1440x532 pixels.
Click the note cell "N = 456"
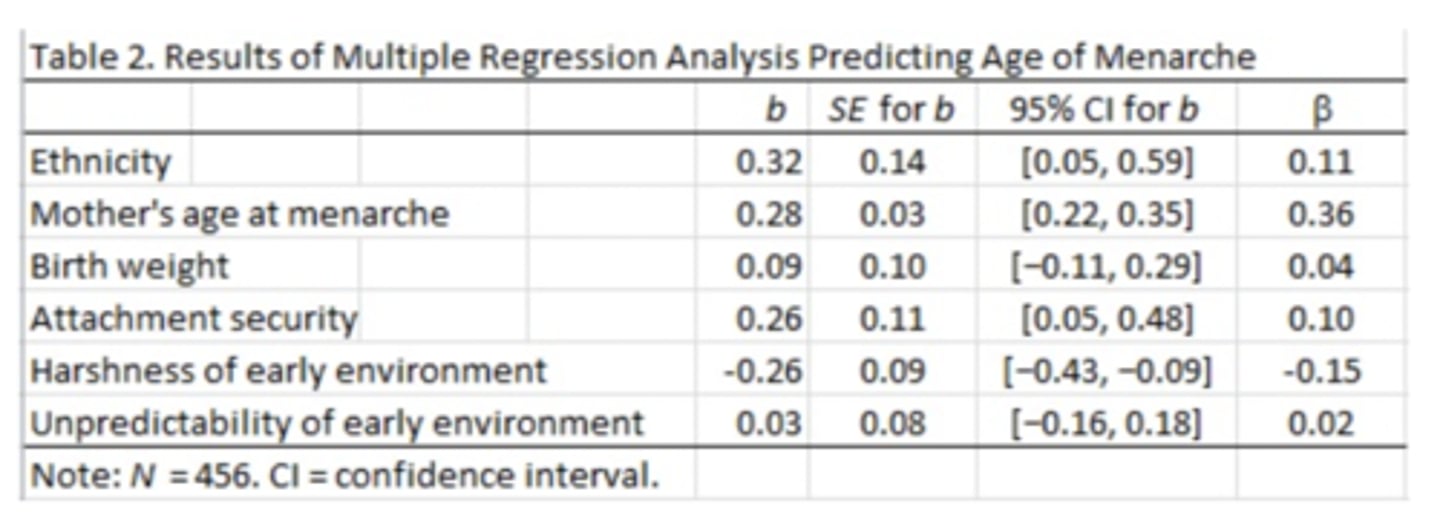(x=344, y=475)
